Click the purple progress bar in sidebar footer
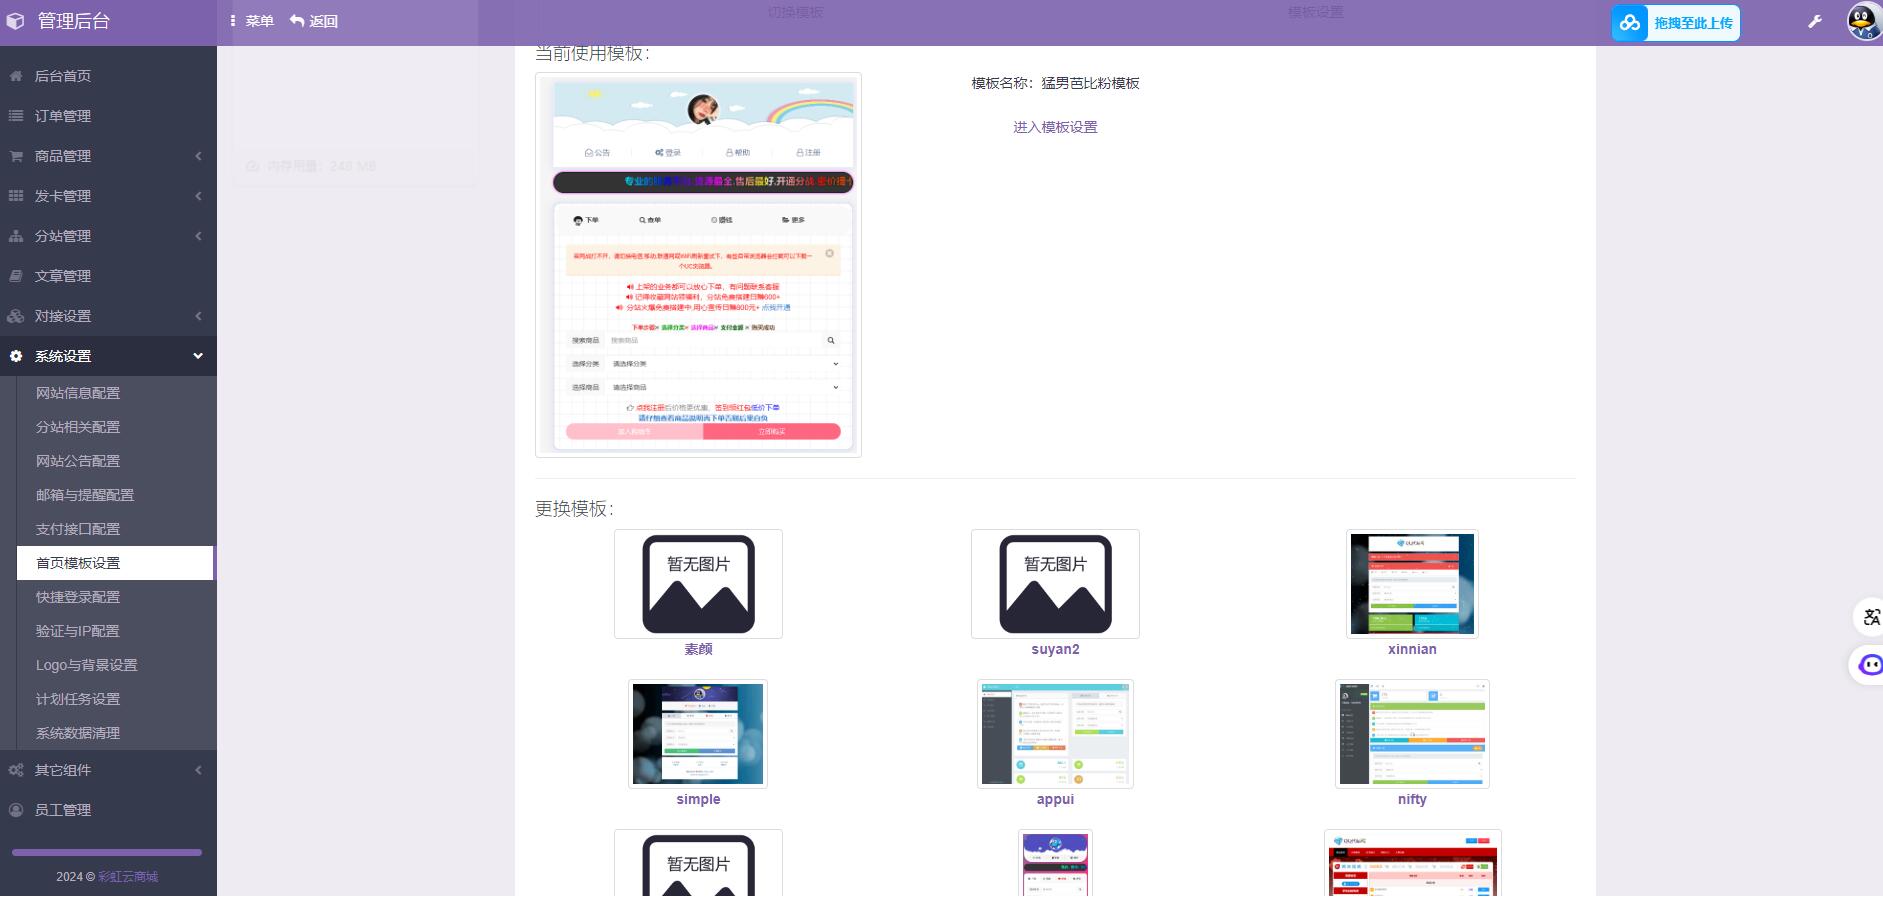This screenshot has width=1883, height=897. pos(107,853)
